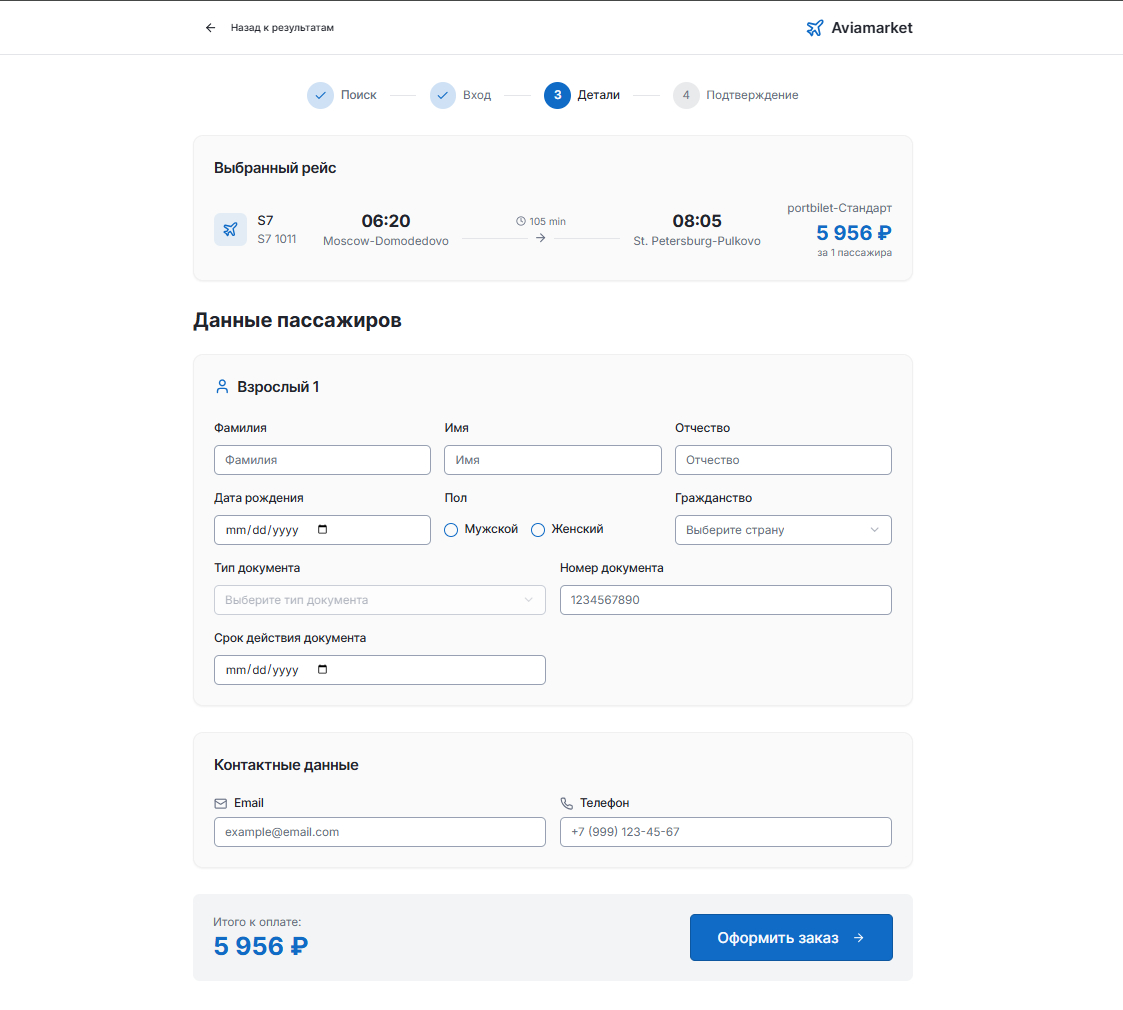Open calendar picker in Дата рождения field
This screenshot has height=1010, width=1123.
[x=322, y=529]
